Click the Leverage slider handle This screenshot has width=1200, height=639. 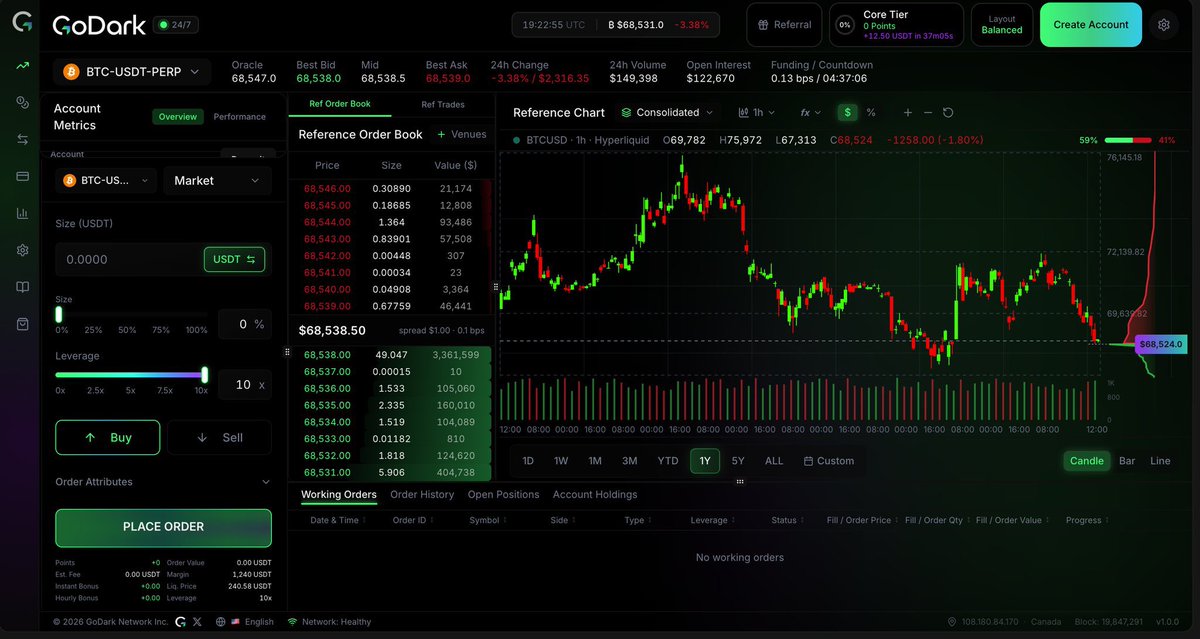[x=205, y=375]
